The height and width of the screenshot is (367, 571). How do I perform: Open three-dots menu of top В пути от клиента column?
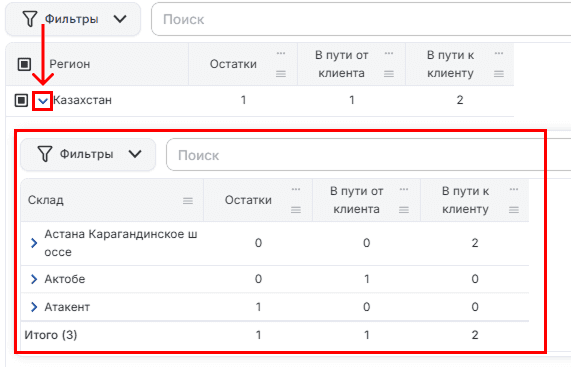pyautogui.click(x=389, y=54)
